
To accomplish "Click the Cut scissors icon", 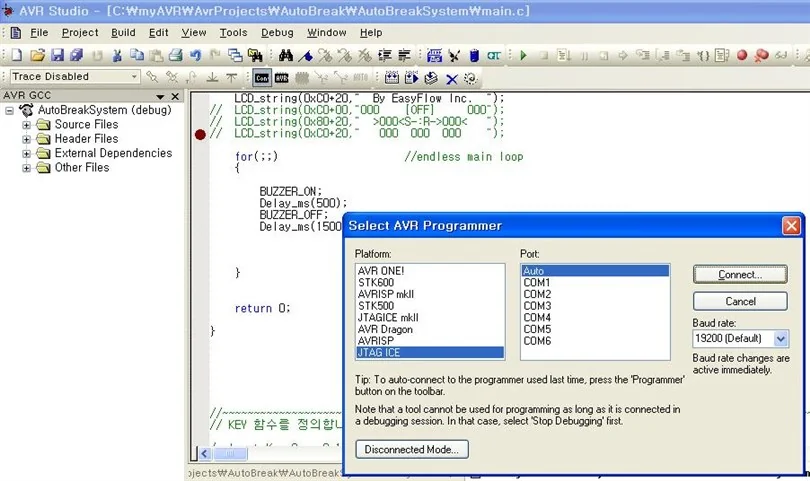I will [117, 55].
